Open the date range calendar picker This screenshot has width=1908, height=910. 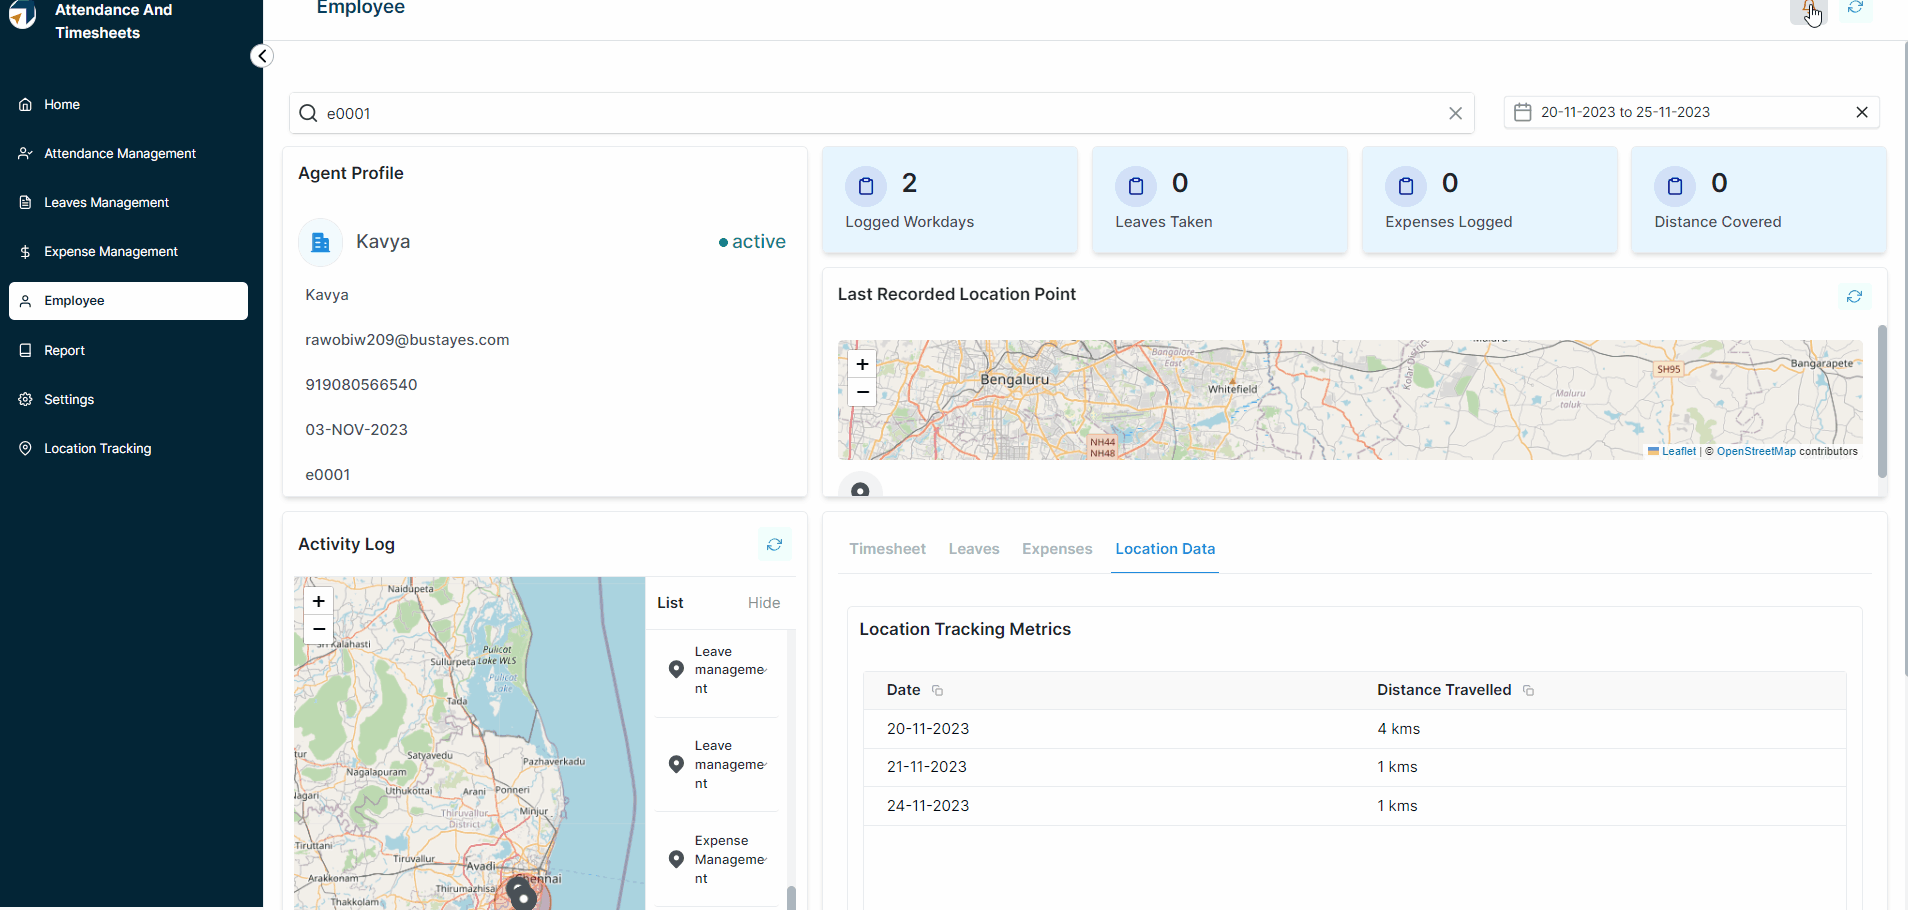coord(1523,113)
